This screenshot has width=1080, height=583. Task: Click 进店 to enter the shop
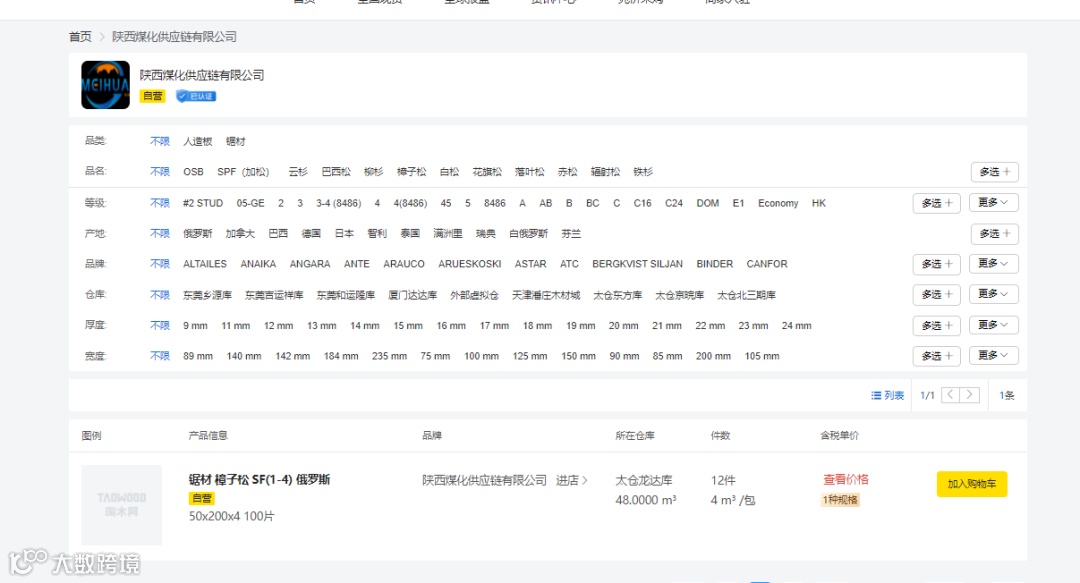pos(572,480)
